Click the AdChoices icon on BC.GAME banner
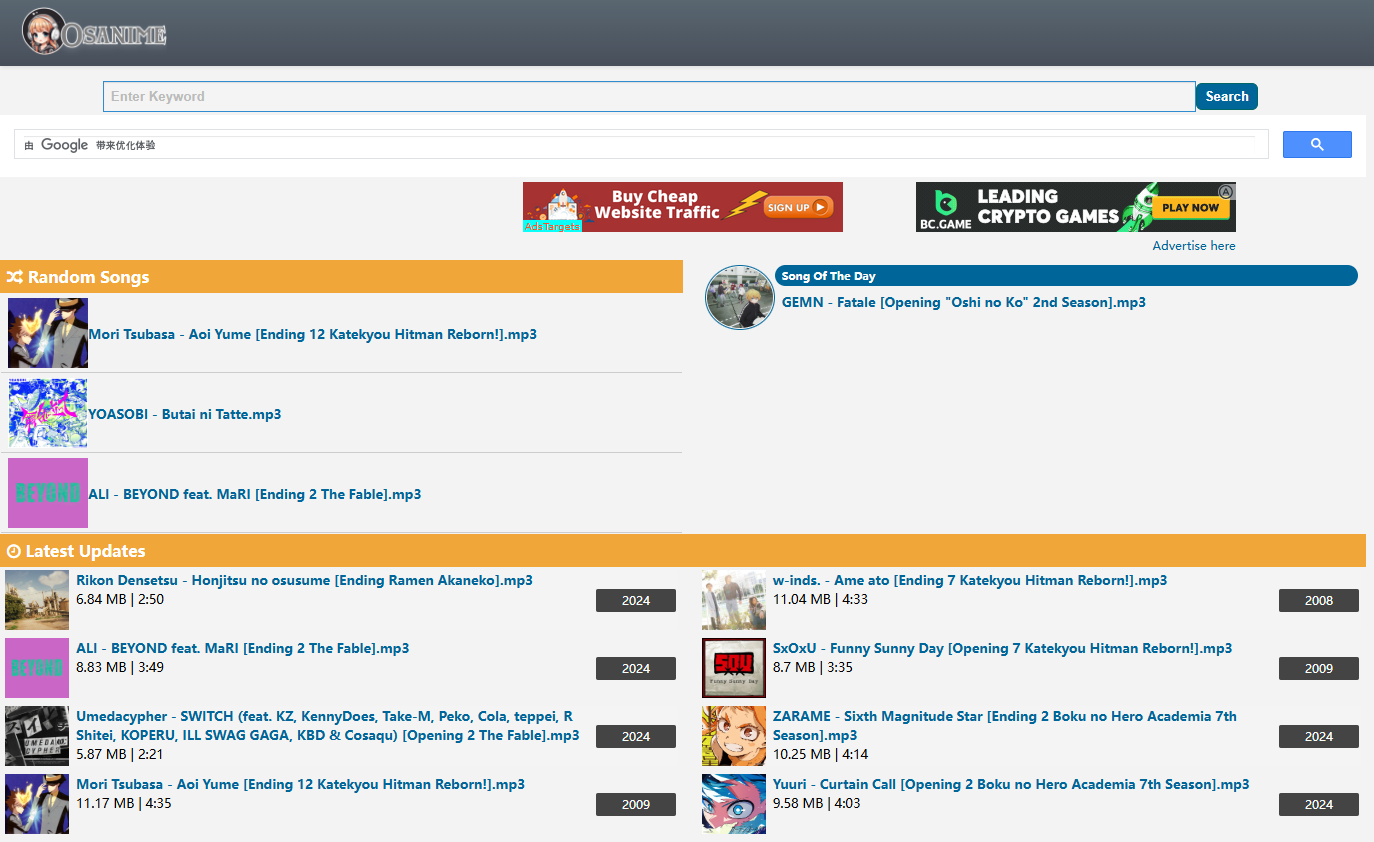1374x842 pixels. click(1226, 191)
